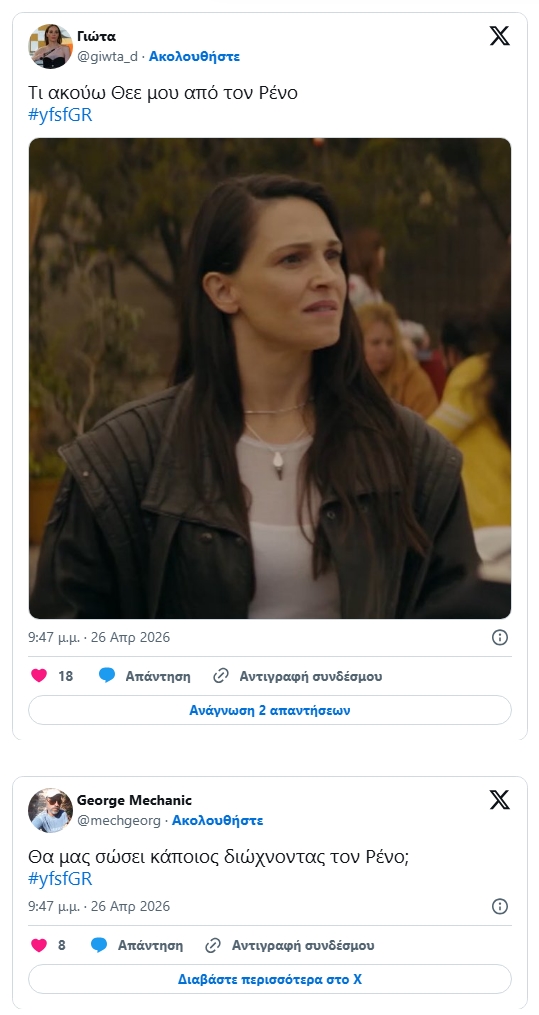The image size is (539, 1015).
Task: Open the #yfsfGR hashtag in second tweet
Action: pos(60,879)
